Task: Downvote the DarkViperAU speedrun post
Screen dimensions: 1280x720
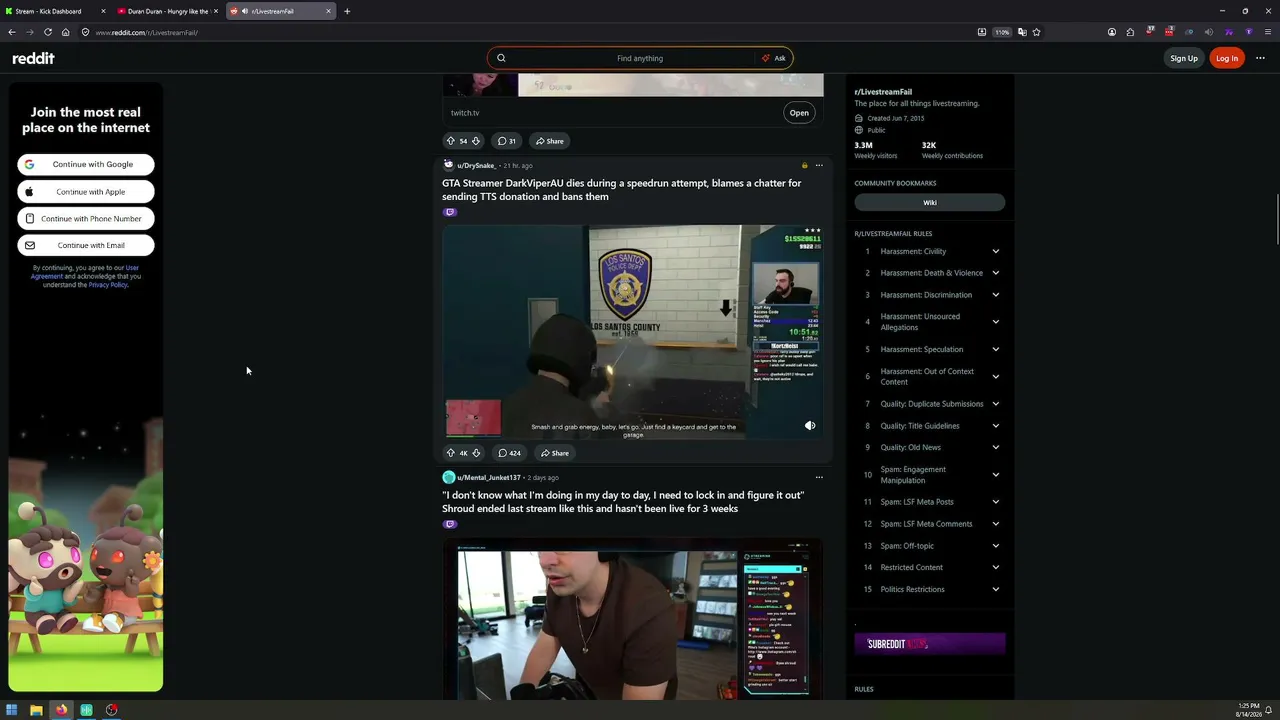Action: (x=476, y=453)
